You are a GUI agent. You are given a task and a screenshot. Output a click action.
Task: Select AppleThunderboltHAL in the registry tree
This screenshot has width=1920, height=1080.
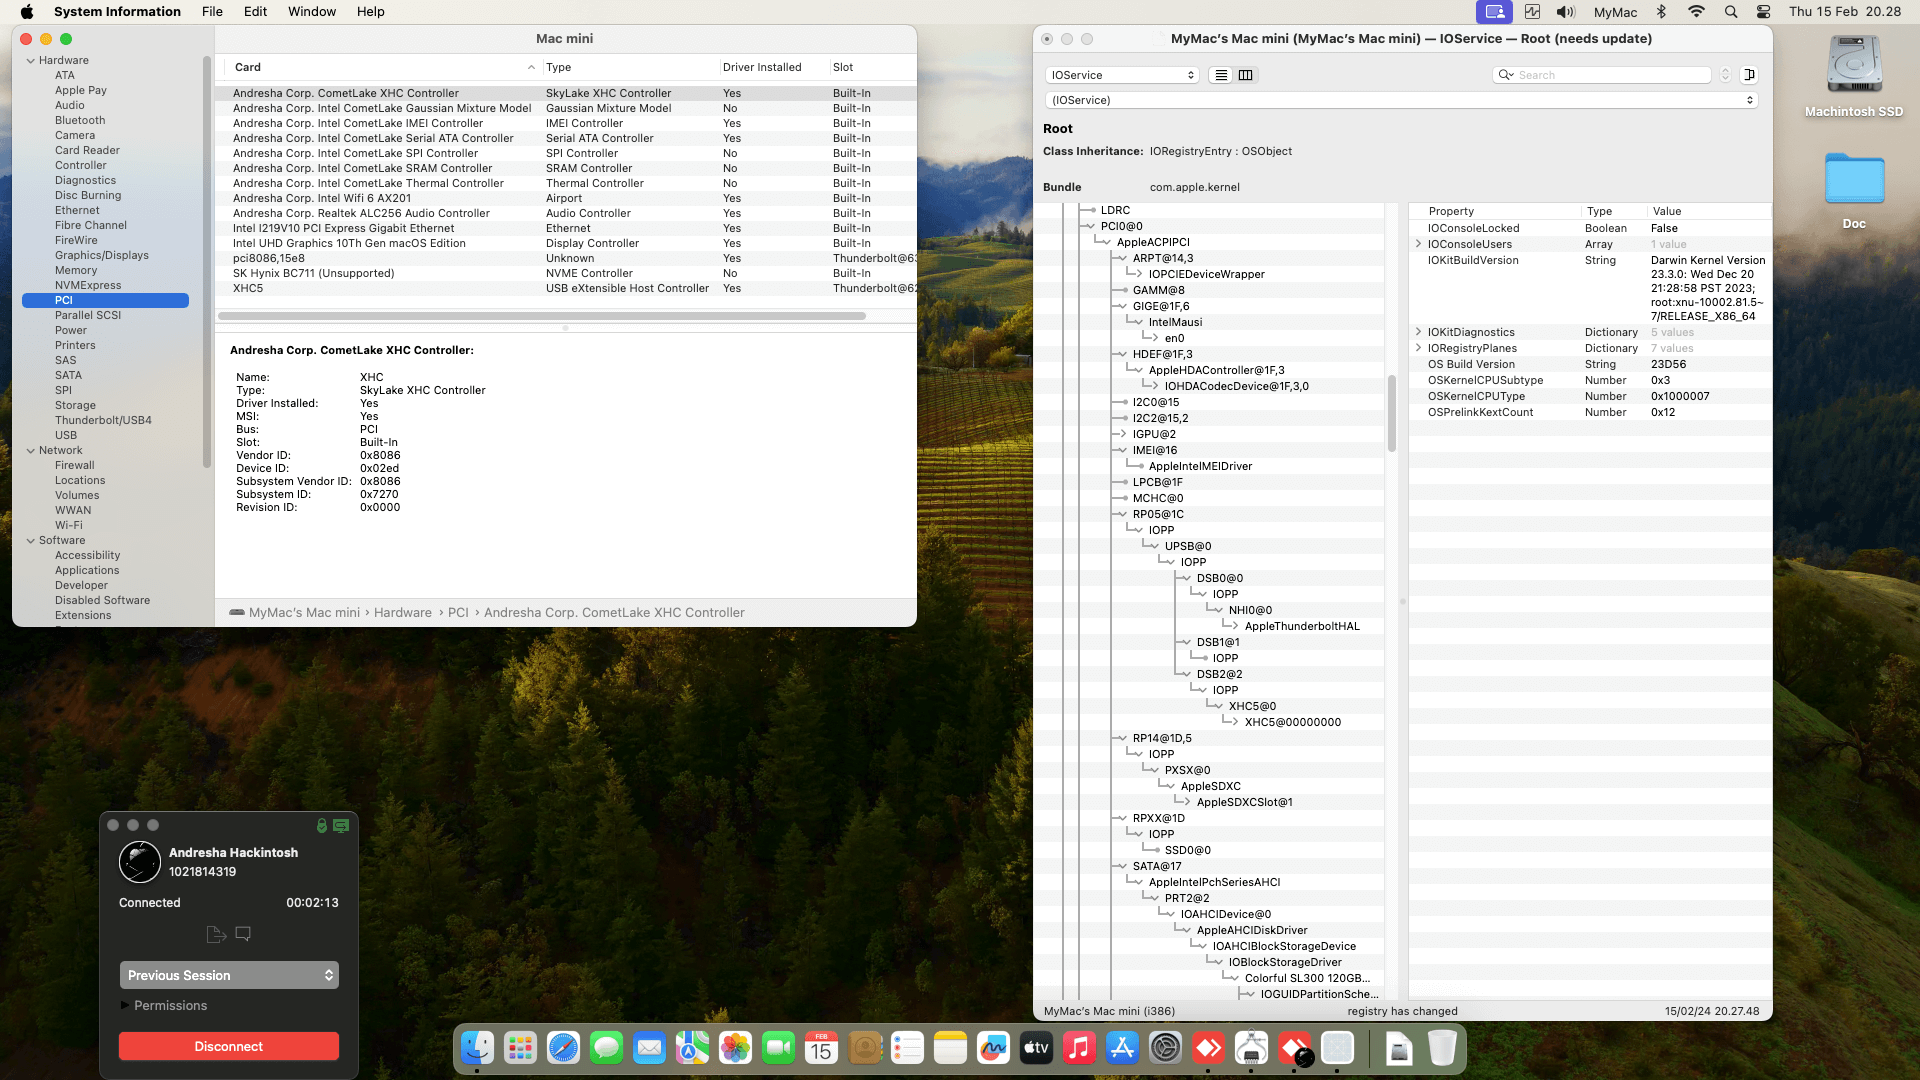(x=1302, y=626)
